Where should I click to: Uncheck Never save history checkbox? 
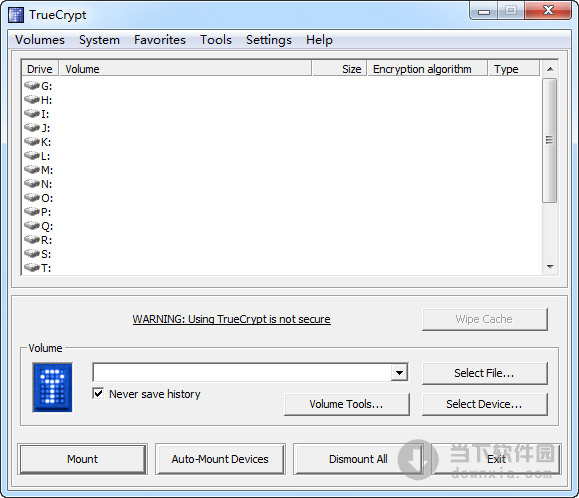[x=98, y=393]
